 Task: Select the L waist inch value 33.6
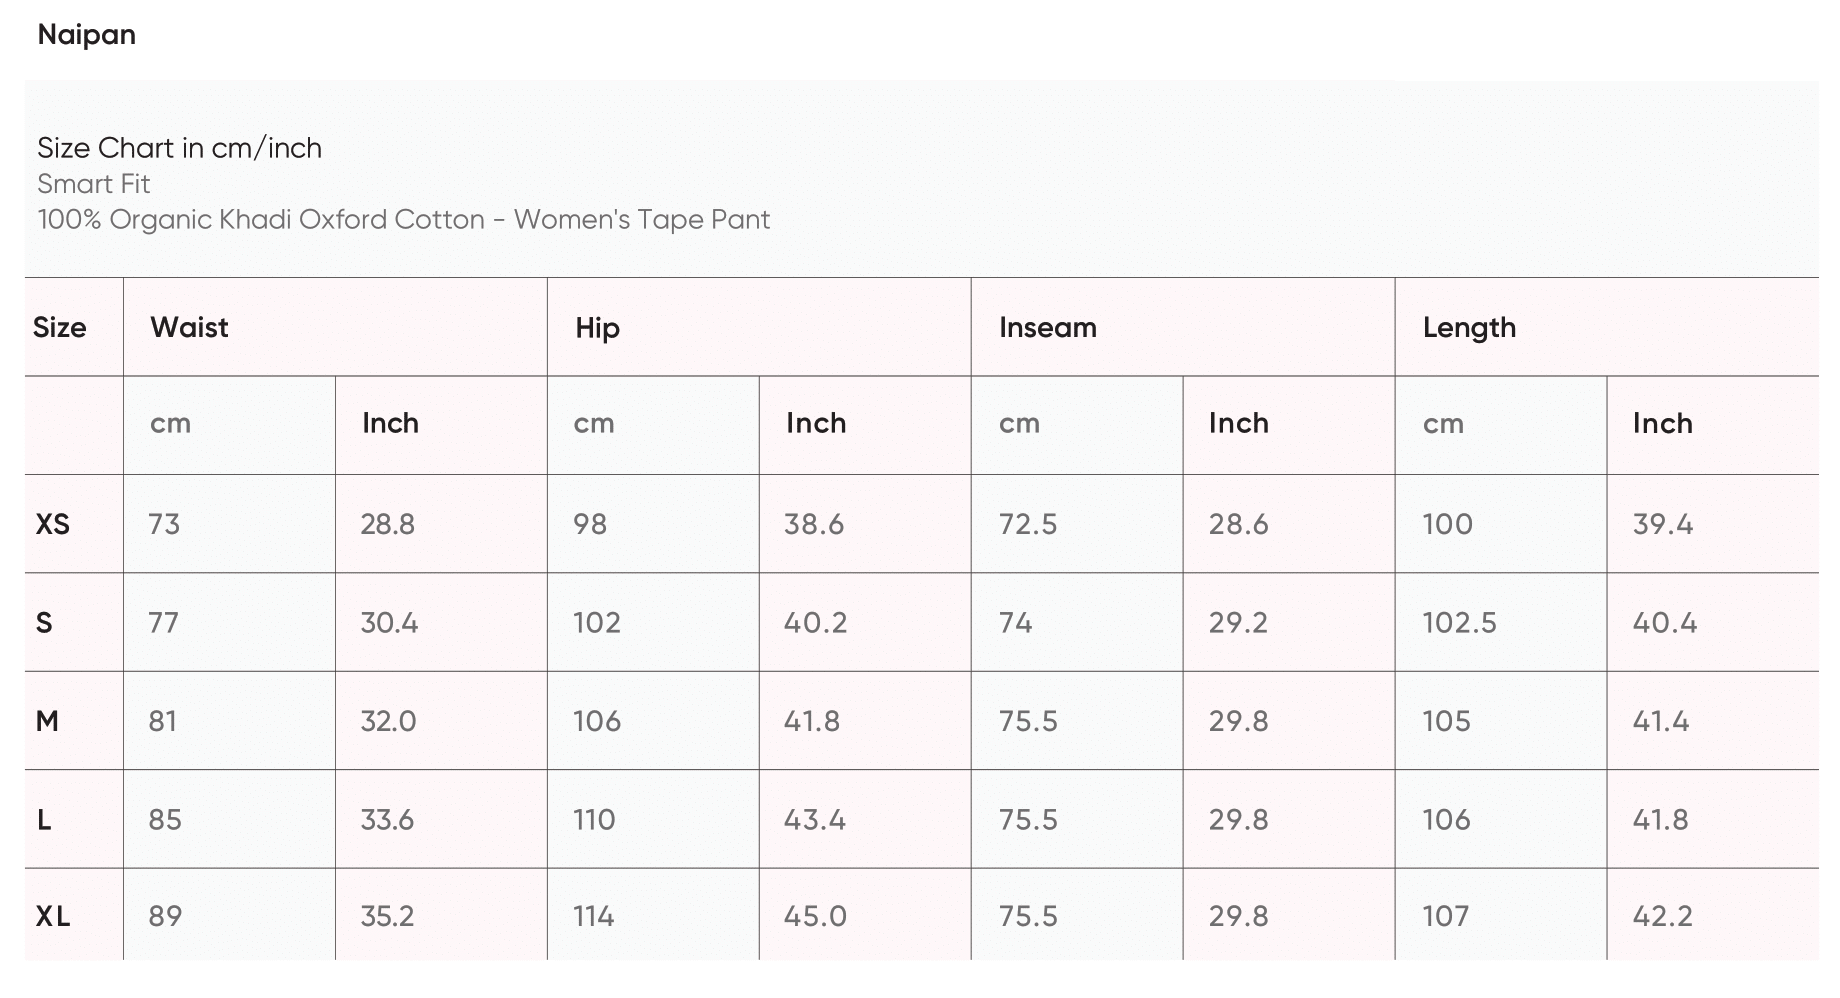(x=387, y=820)
